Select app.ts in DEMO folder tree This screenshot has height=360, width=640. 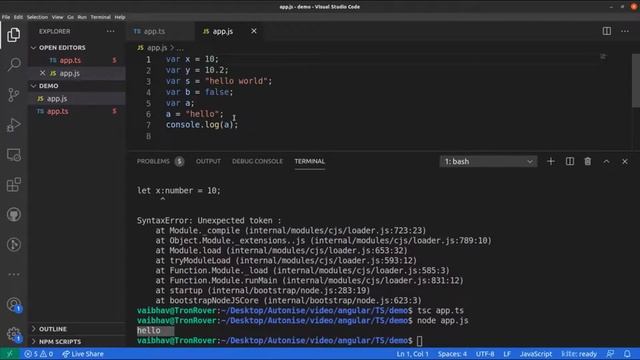(78, 111)
